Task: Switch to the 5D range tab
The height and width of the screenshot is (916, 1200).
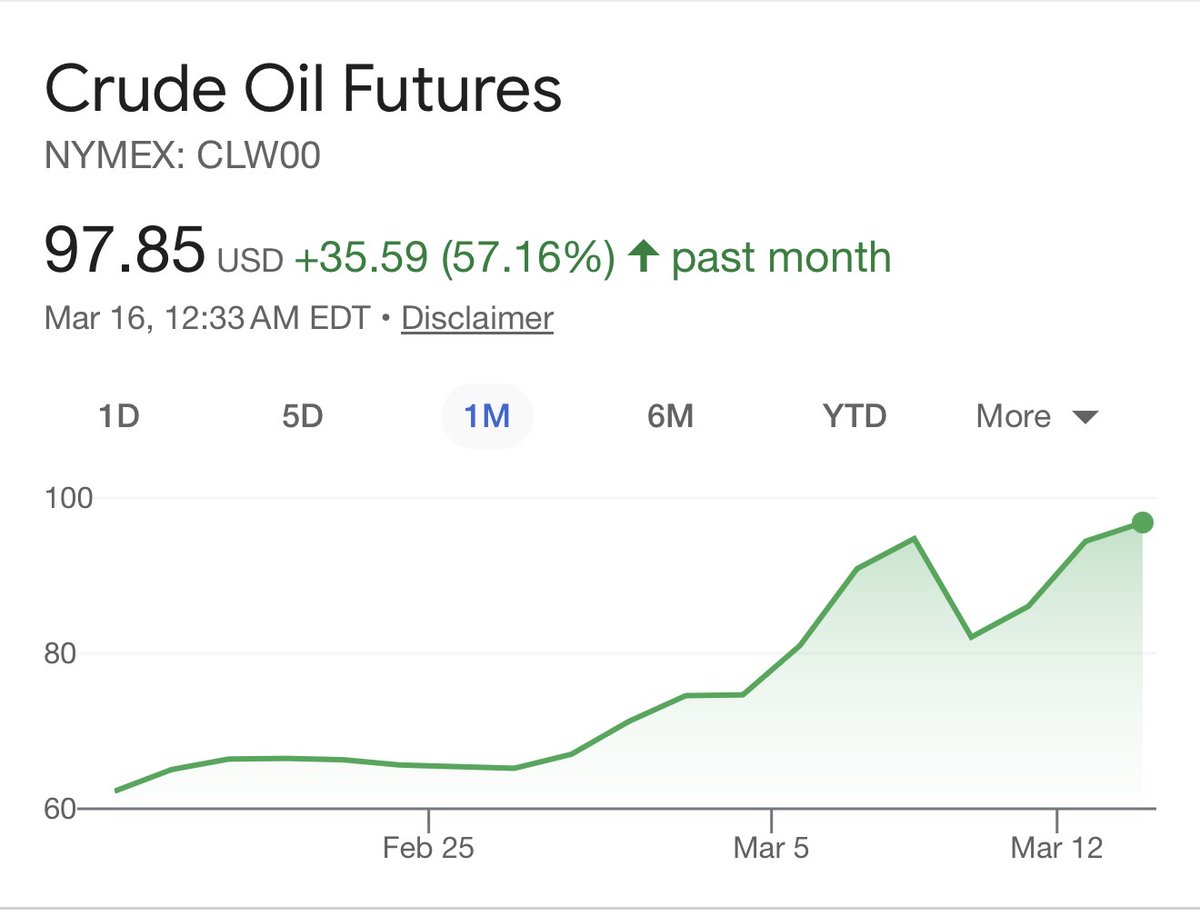Action: click(302, 416)
